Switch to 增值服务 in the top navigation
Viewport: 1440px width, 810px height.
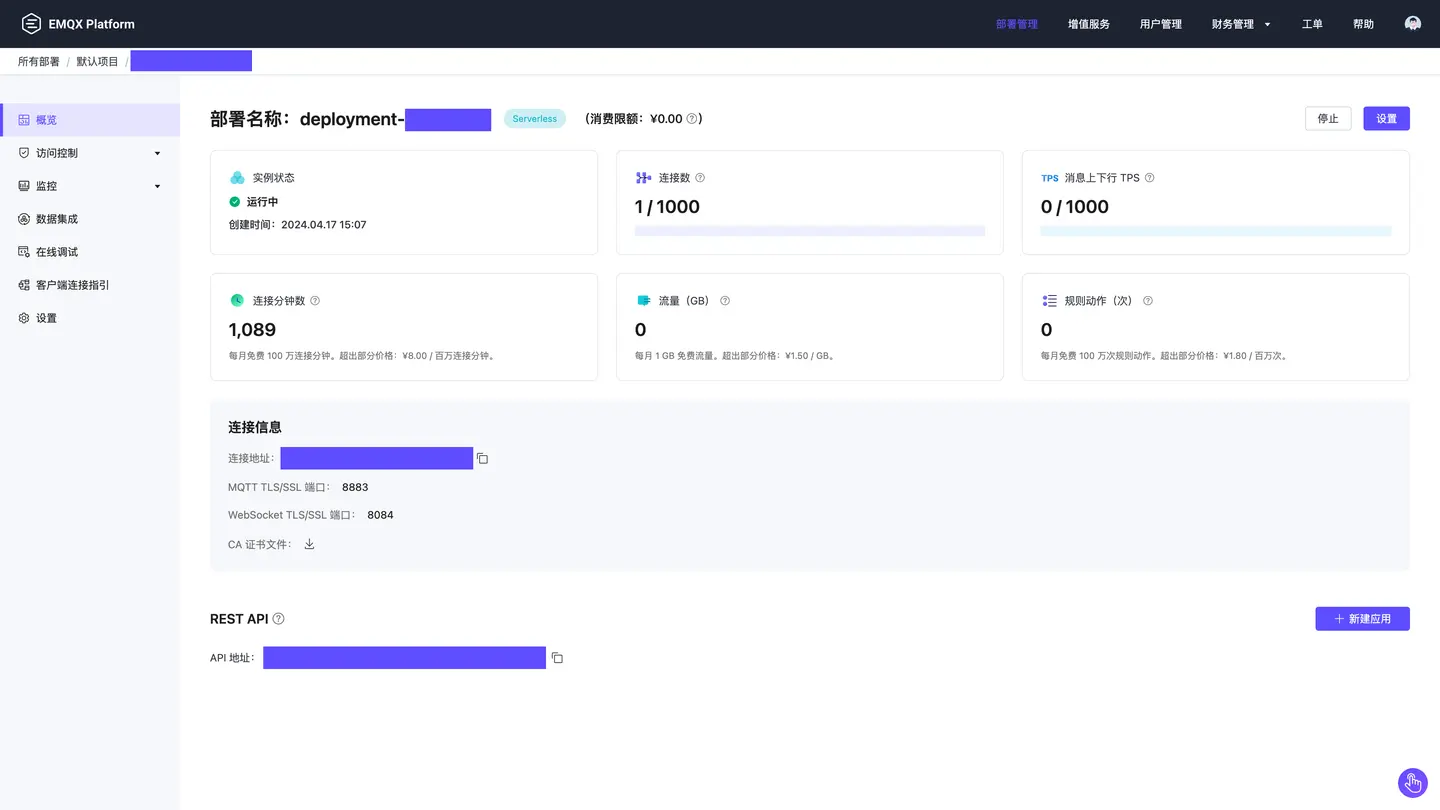[x=1089, y=23]
